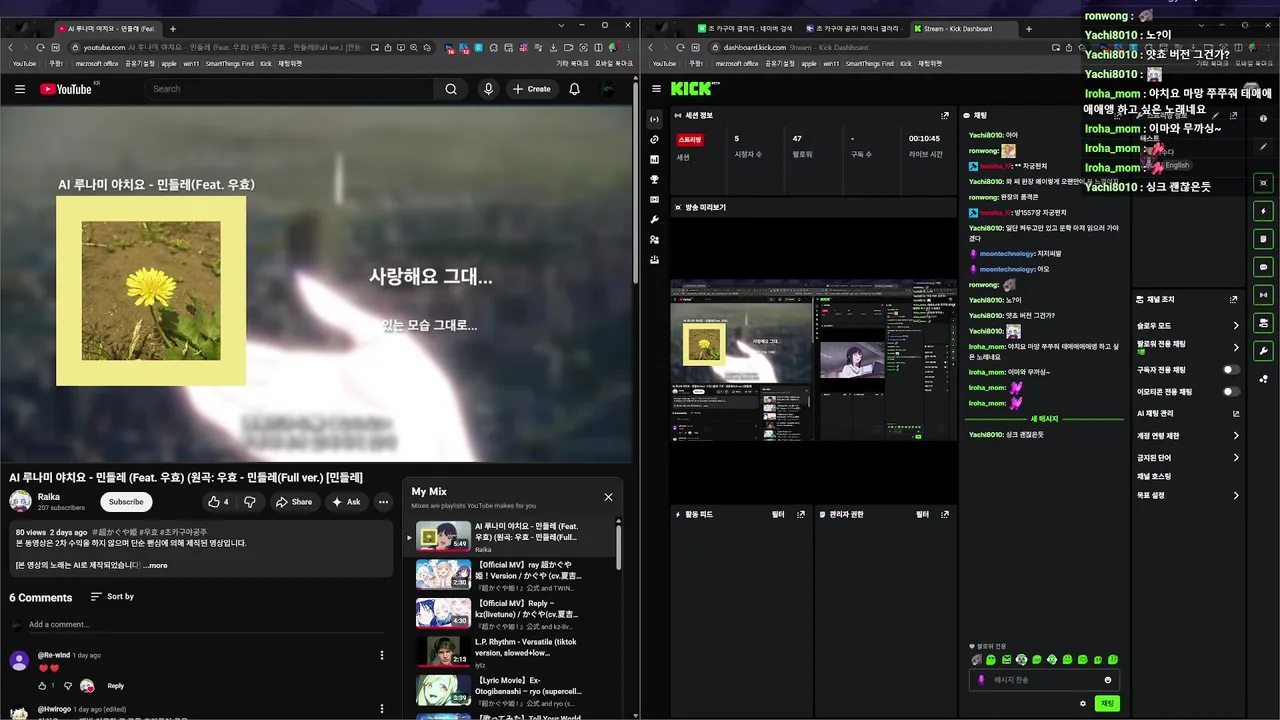Click the 메시지 전송 chat input

point(1042,680)
